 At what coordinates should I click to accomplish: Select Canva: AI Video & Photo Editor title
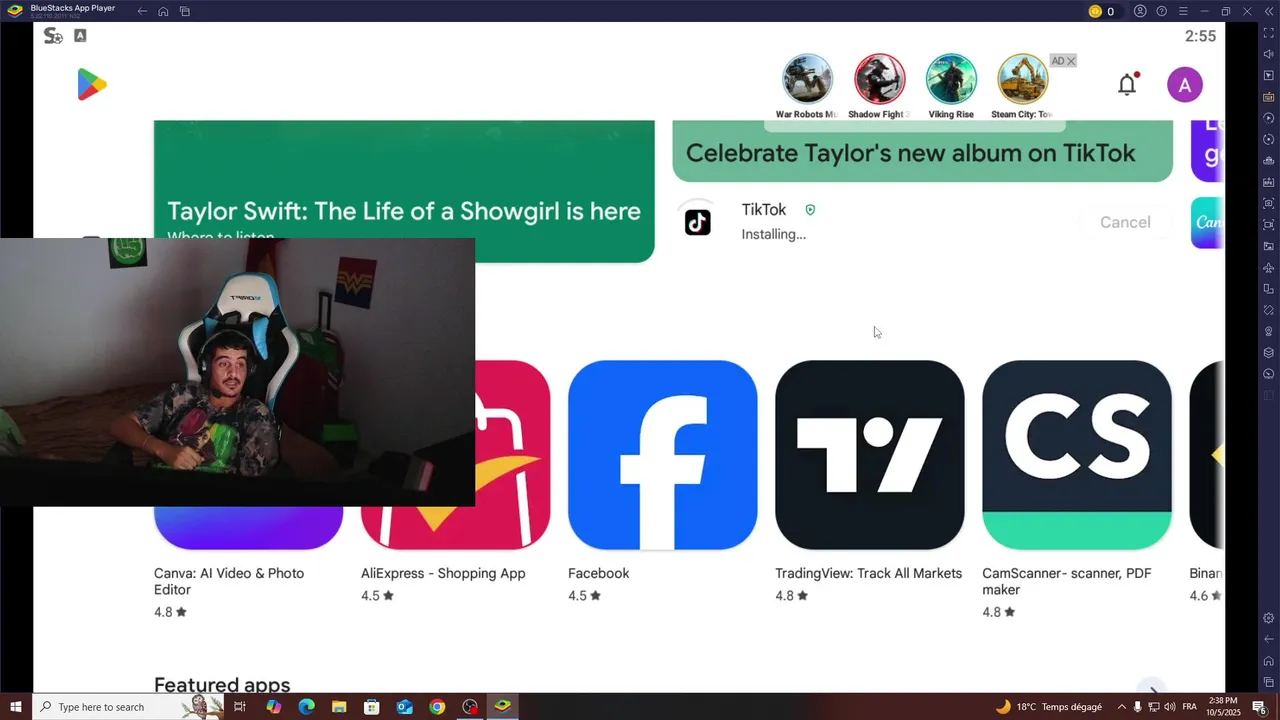[x=229, y=581]
